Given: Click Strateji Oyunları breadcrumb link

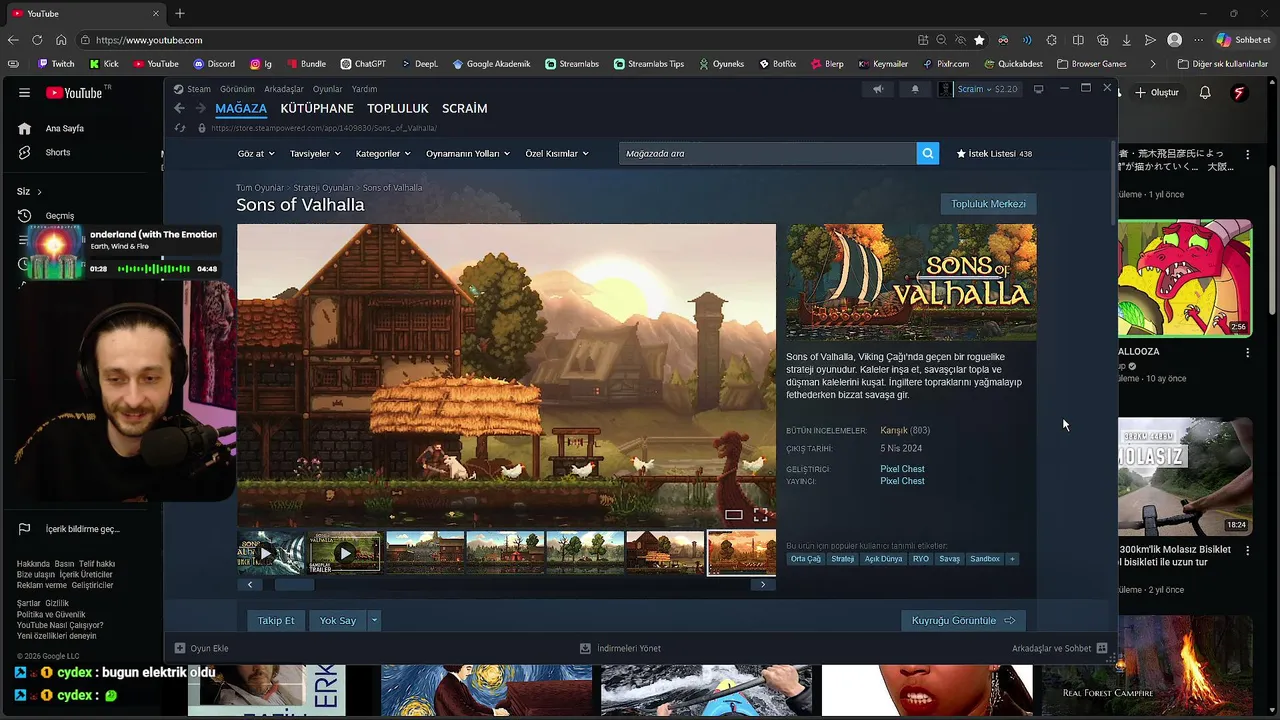Looking at the screenshot, I should point(323,188).
